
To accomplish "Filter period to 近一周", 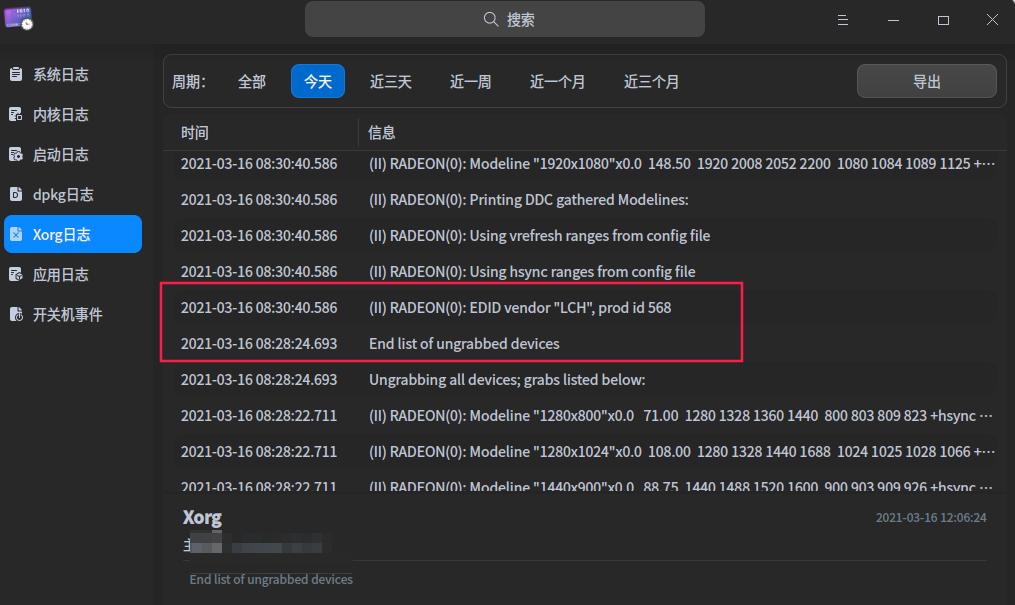I will (471, 82).
